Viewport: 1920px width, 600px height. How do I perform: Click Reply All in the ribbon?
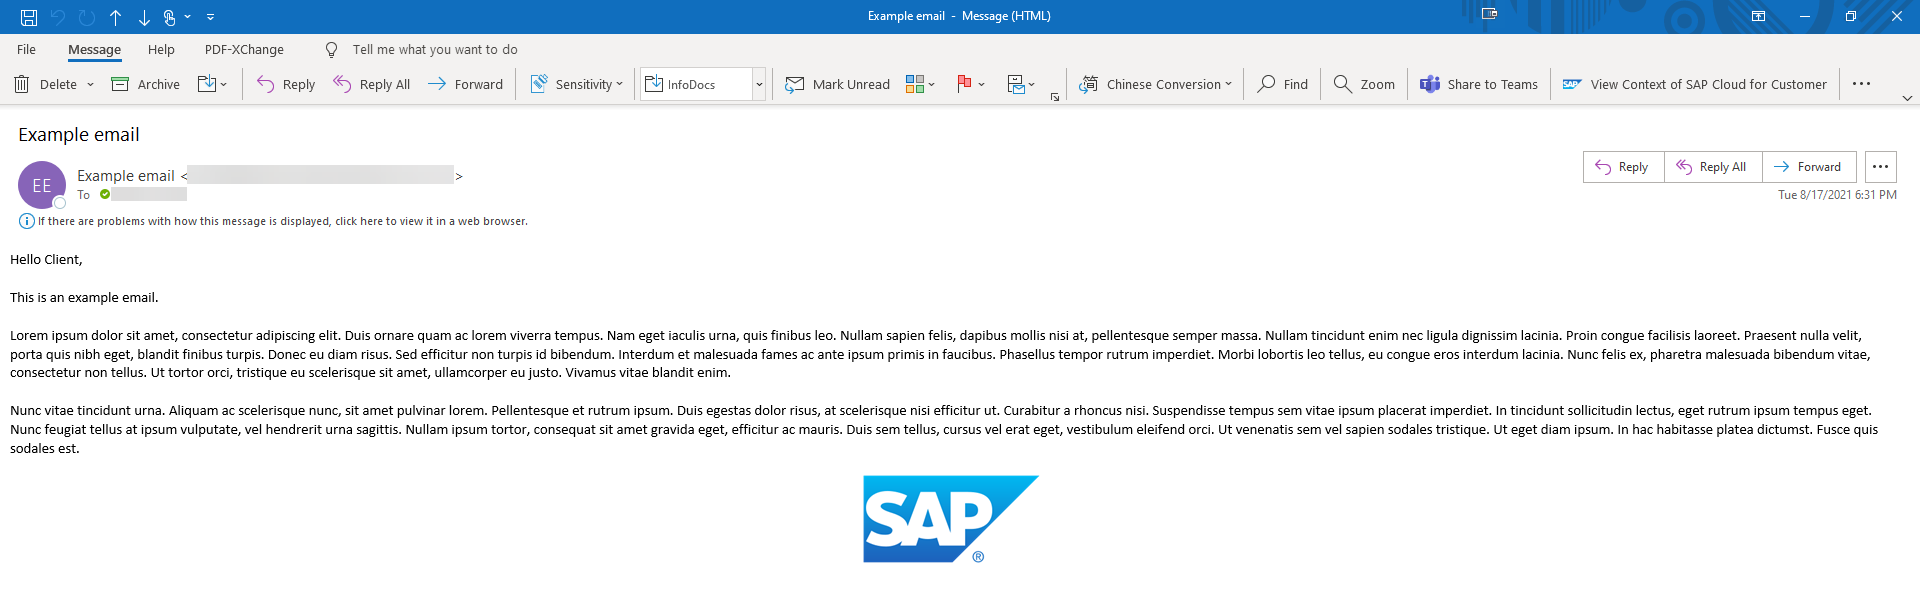(372, 84)
